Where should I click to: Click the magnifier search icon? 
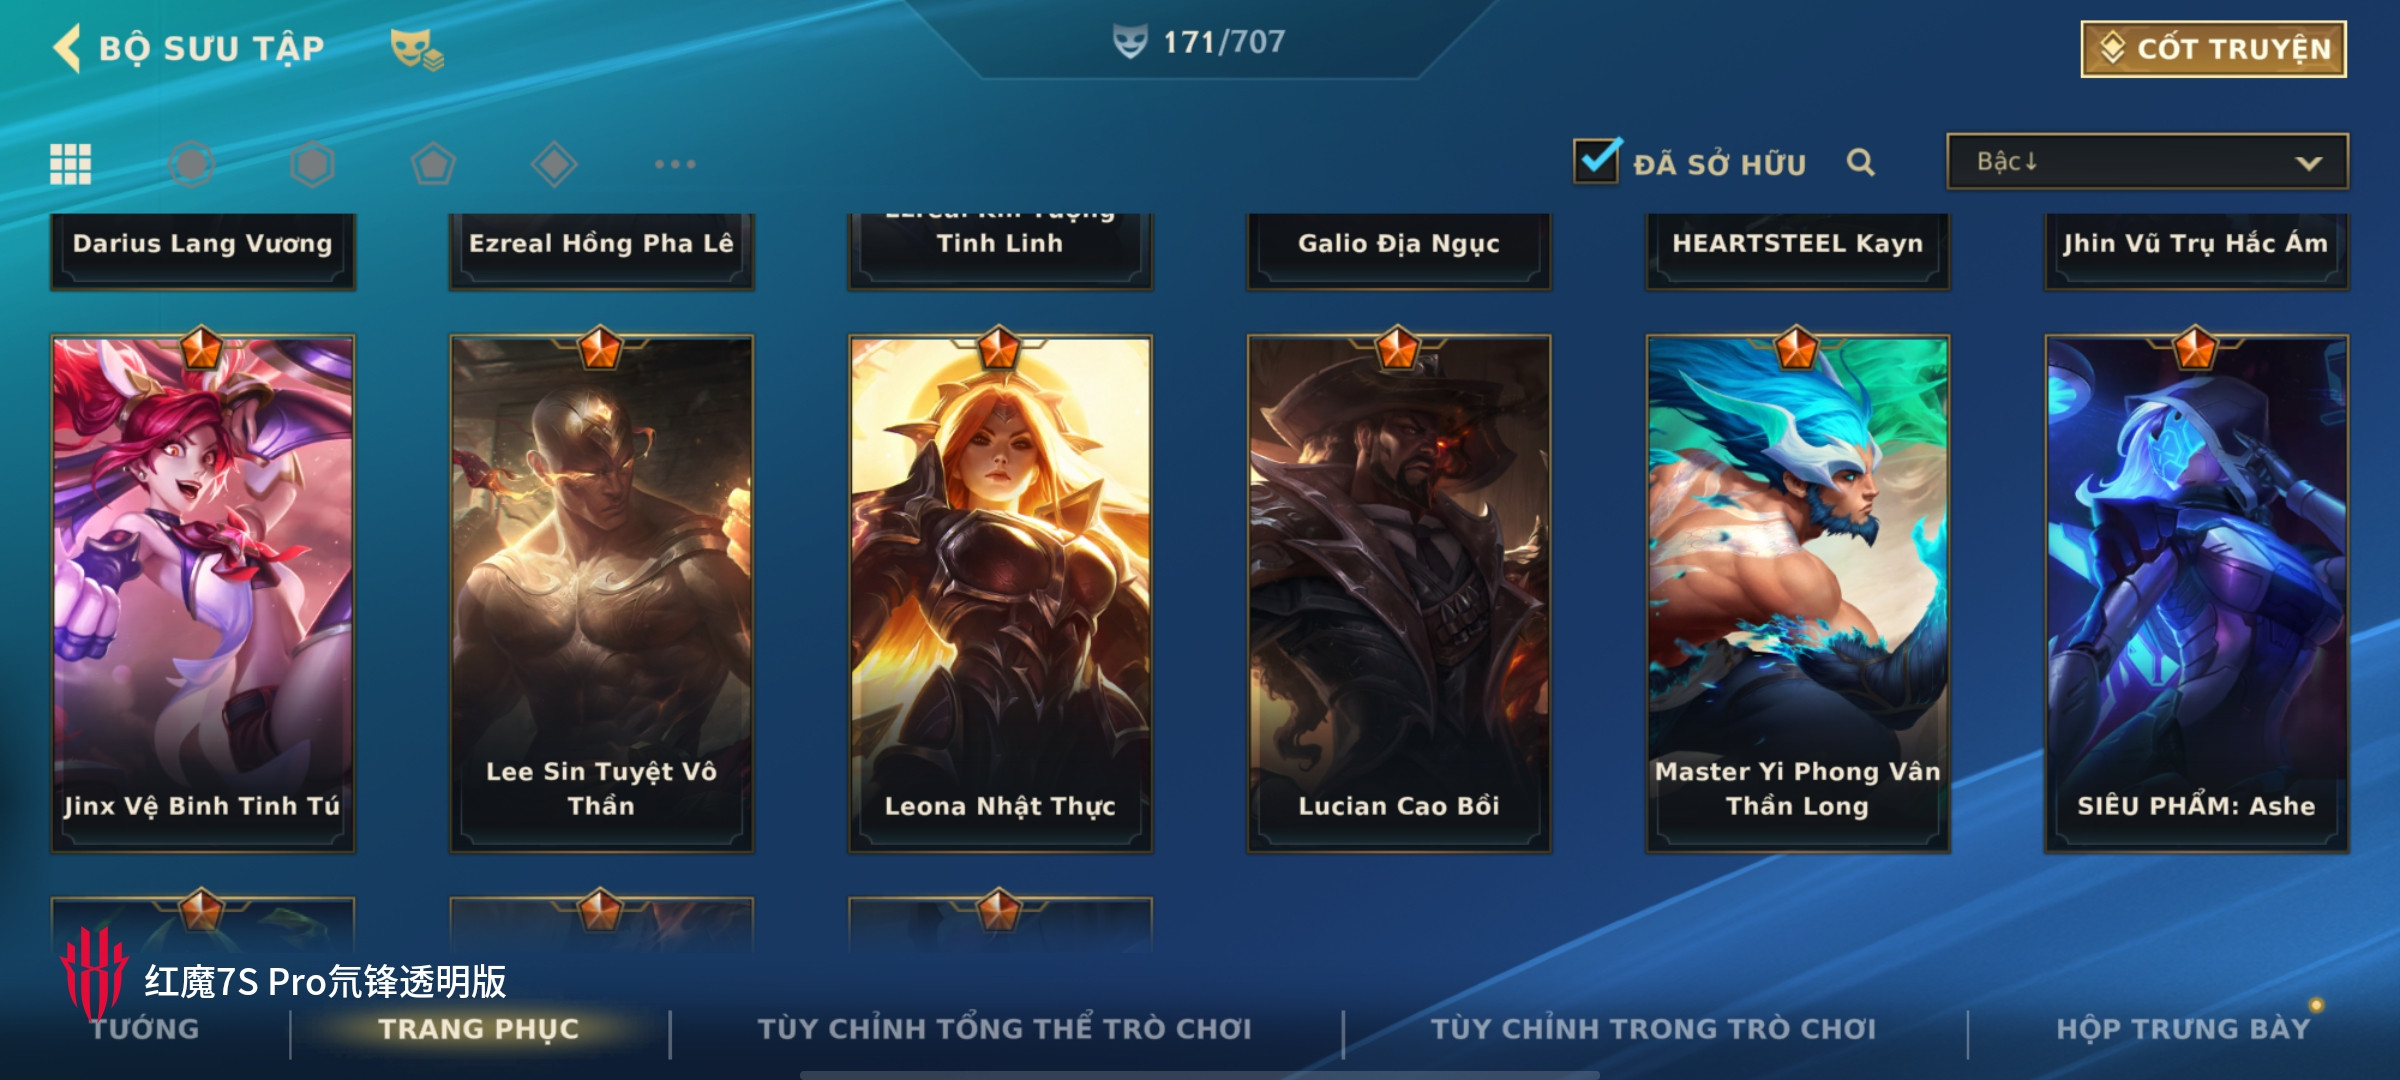[1860, 162]
